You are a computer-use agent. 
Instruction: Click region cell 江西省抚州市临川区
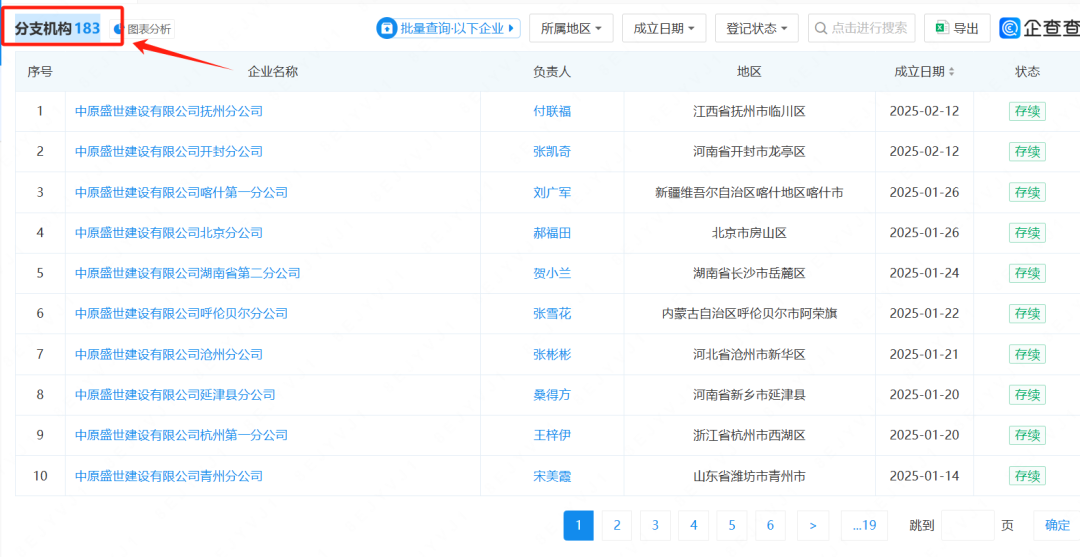(x=749, y=111)
